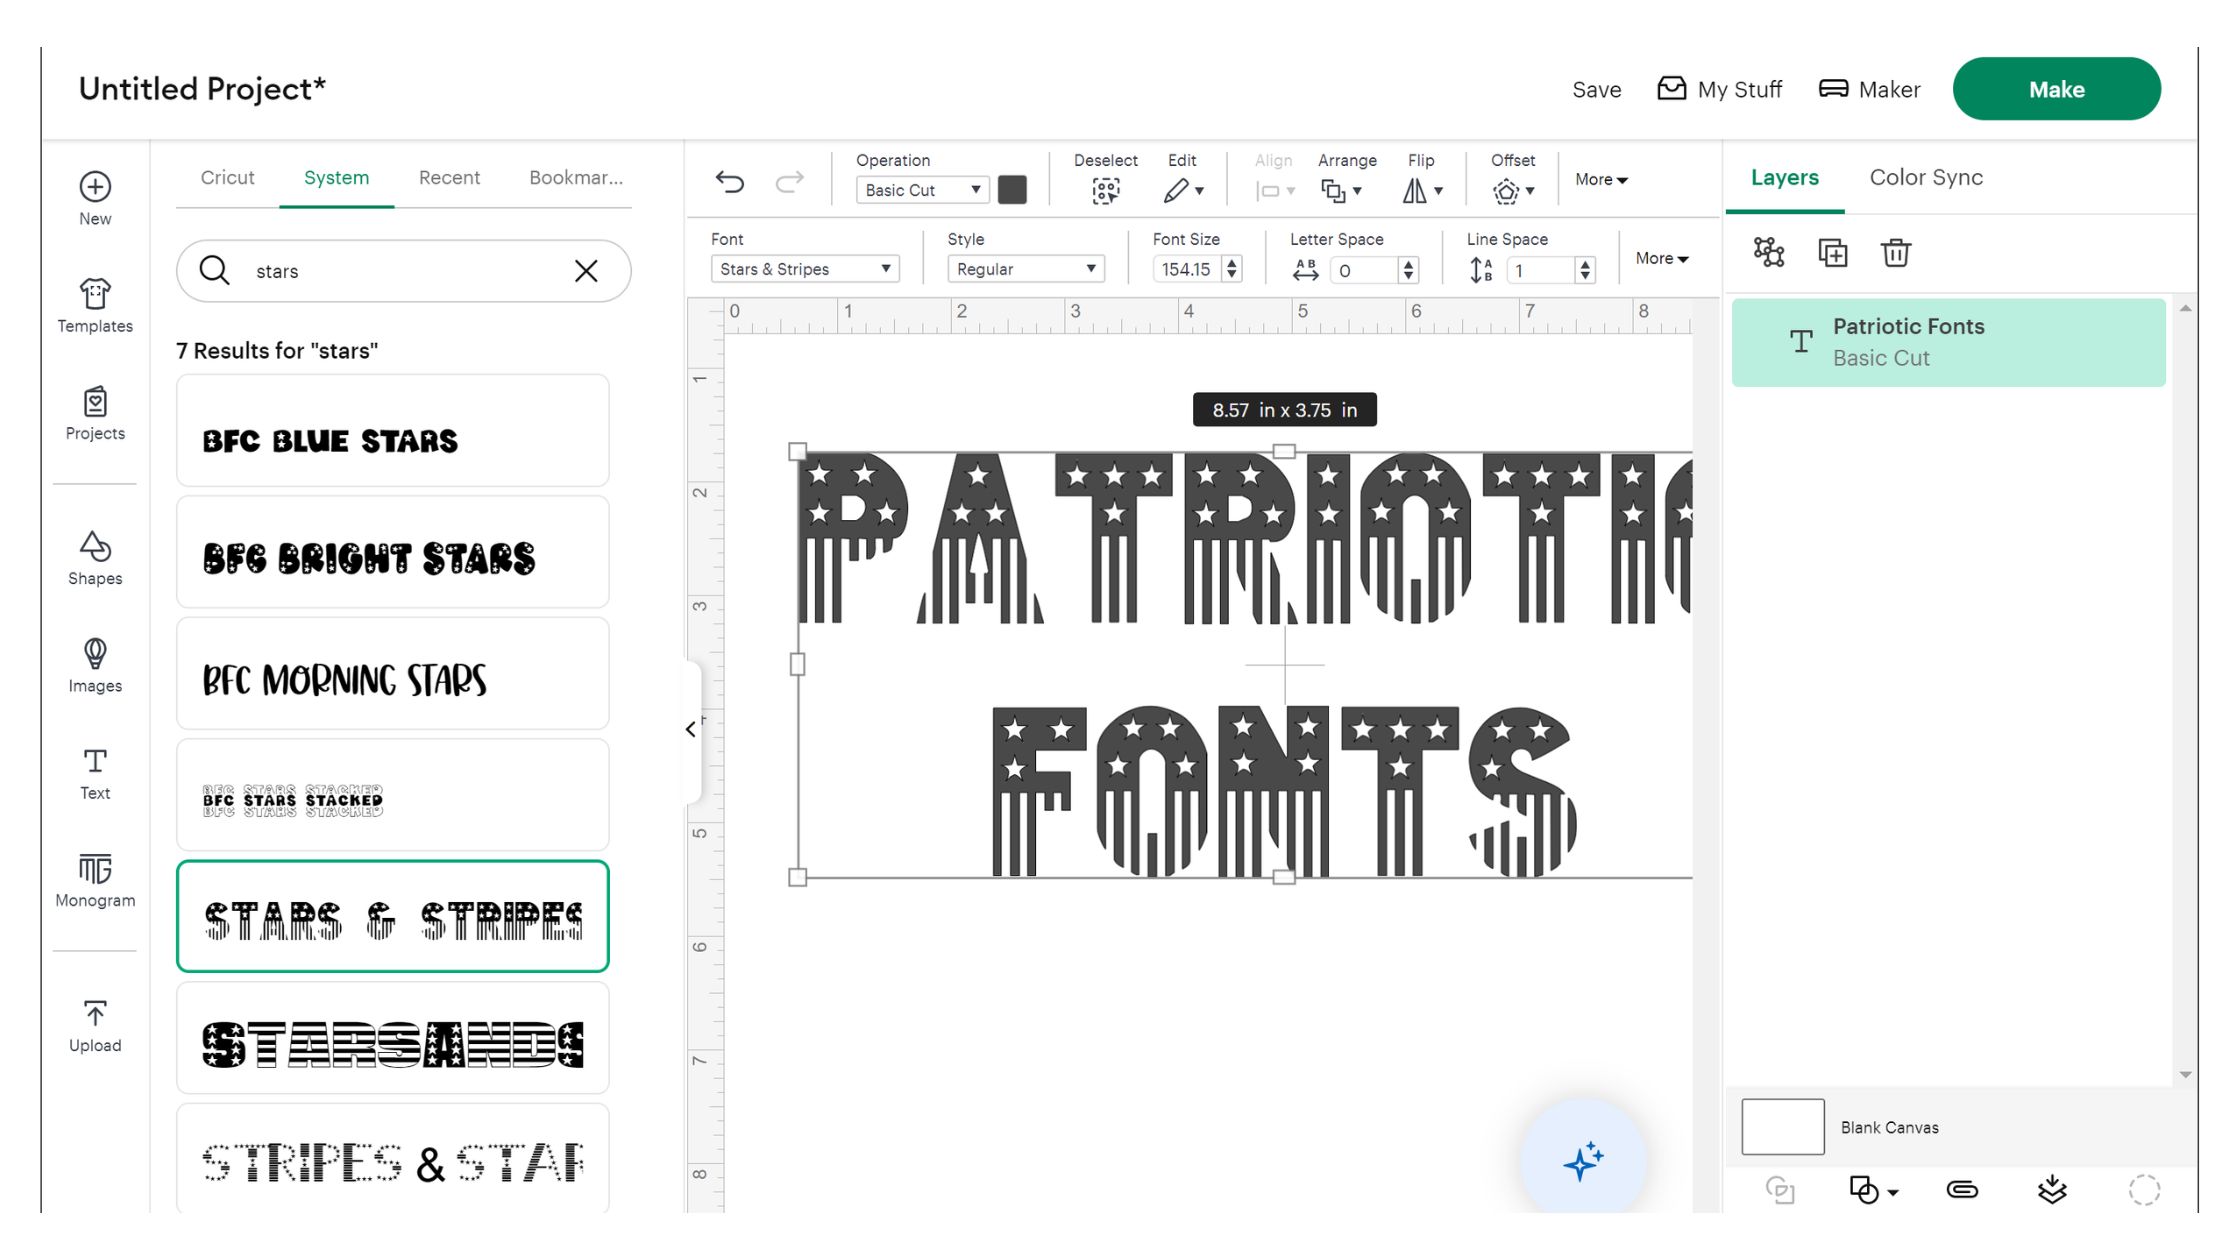Flatten layers using the Flatten icon
Screen dimensions: 2240x1260
pyautogui.click(x=2053, y=1190)
